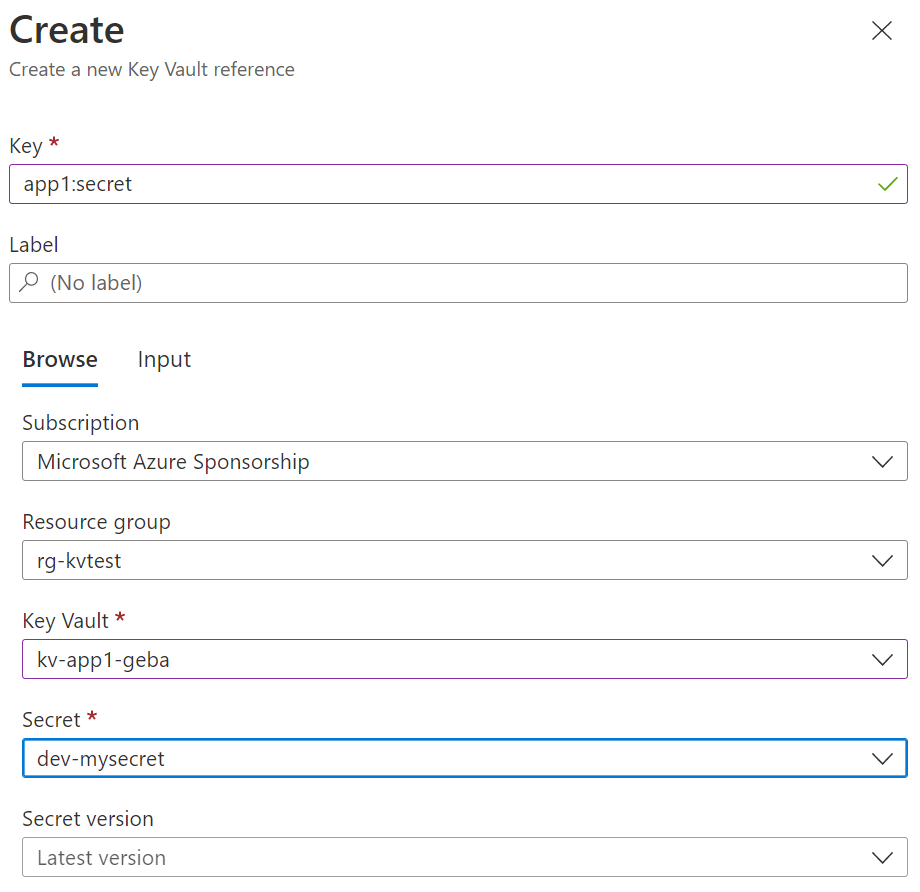Click the chevron arrow on Key Vault field

(x=881, y=660)
